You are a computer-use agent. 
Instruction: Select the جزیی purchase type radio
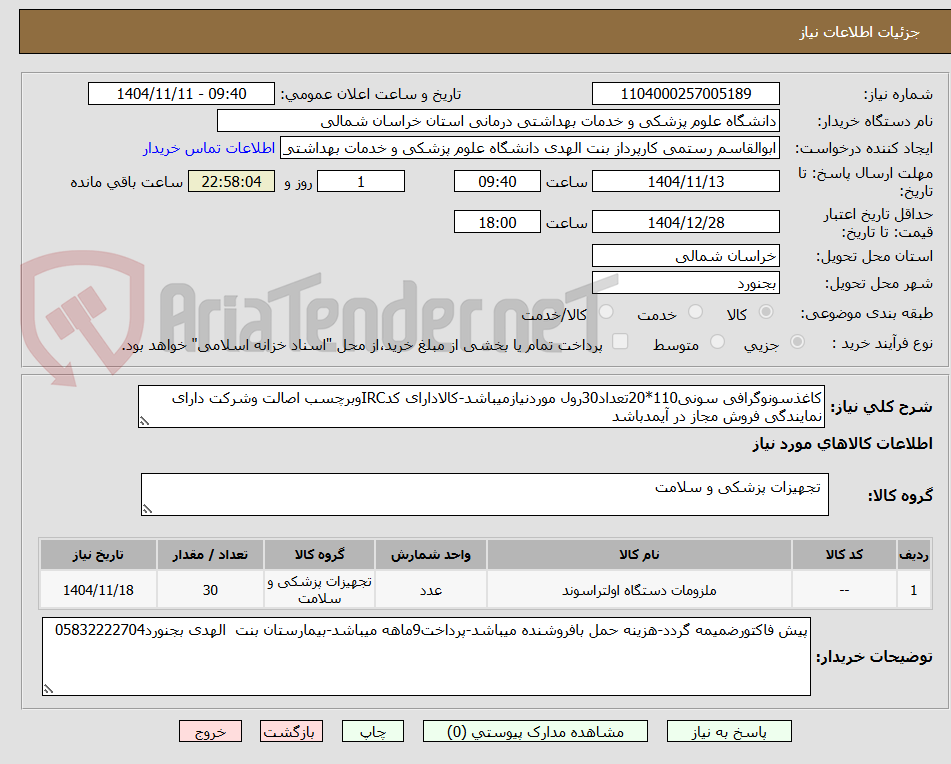(798, 342)
